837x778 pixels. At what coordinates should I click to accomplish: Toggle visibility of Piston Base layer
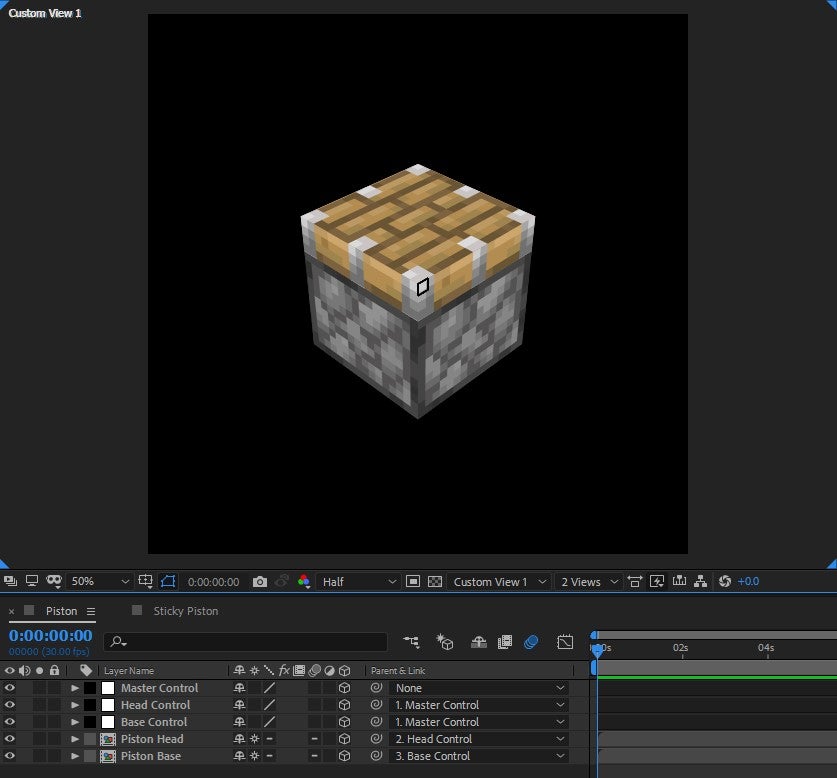10,756
